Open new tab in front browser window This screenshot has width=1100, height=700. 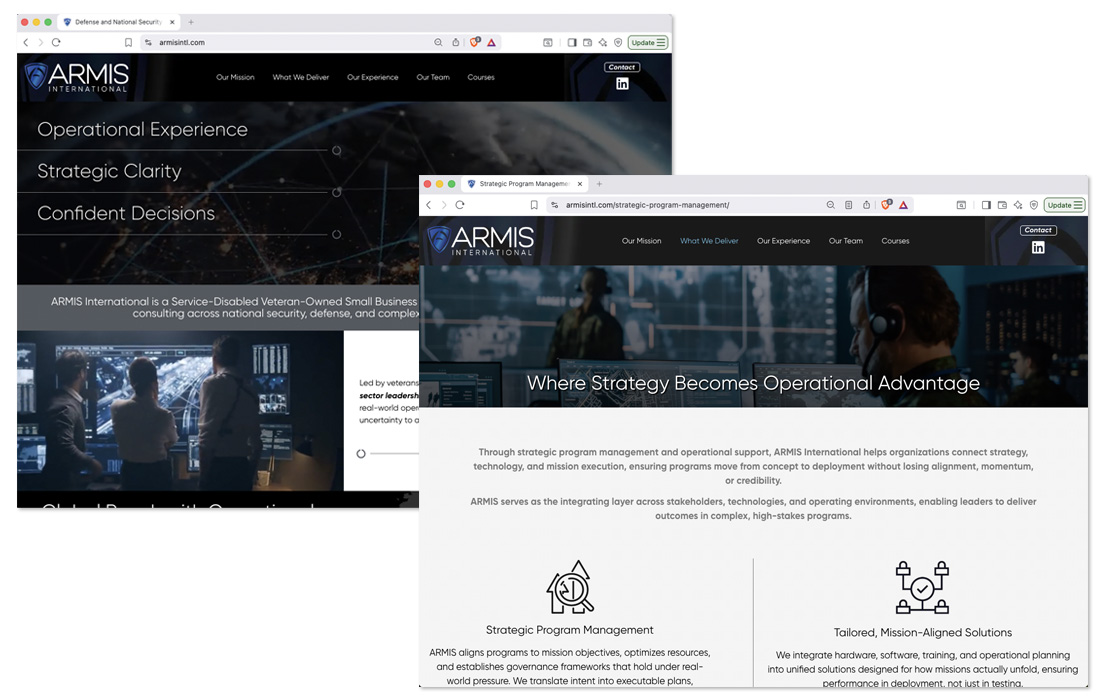point(599,184)
